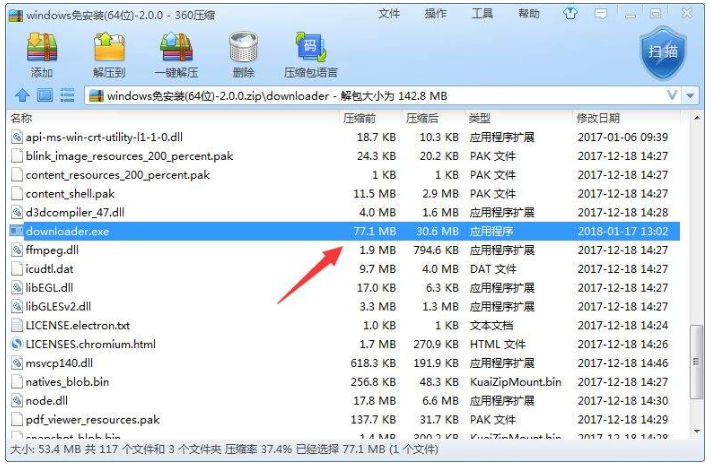Select api-ms-win-crt-utility-l1-1-0.dll row
This screenshot has height=466, width=711.
click(x=345, y=137)
